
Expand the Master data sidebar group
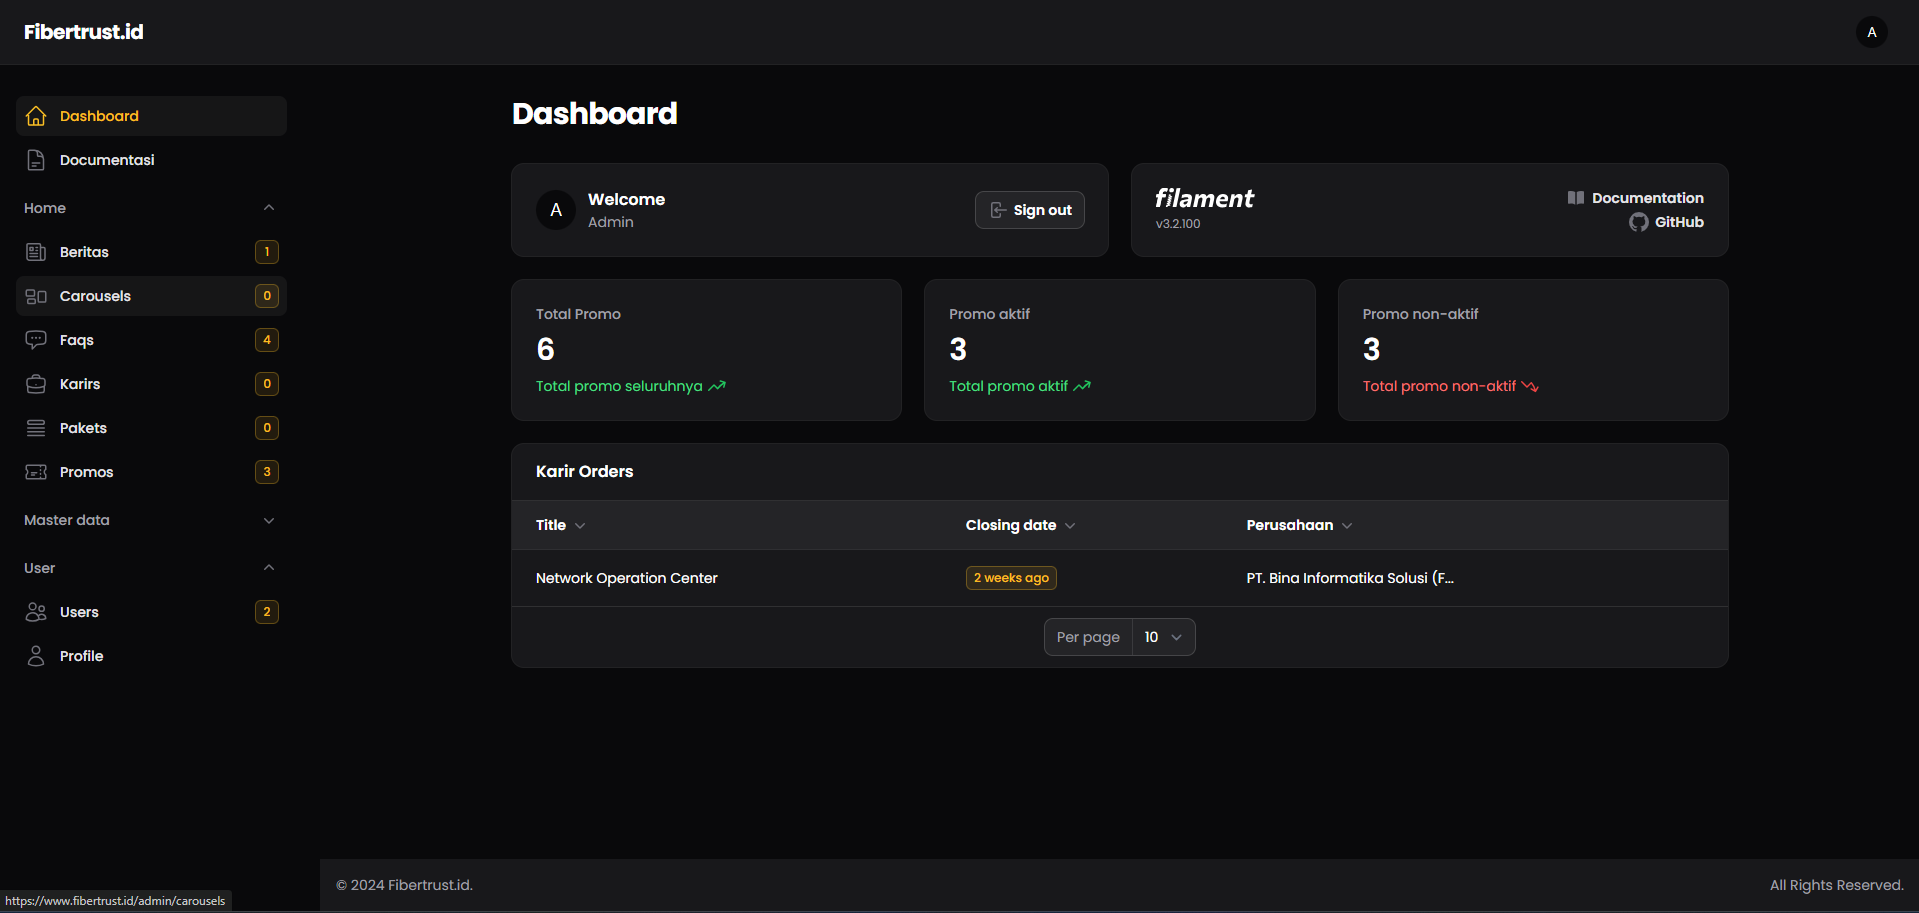(x=268, y=520)
